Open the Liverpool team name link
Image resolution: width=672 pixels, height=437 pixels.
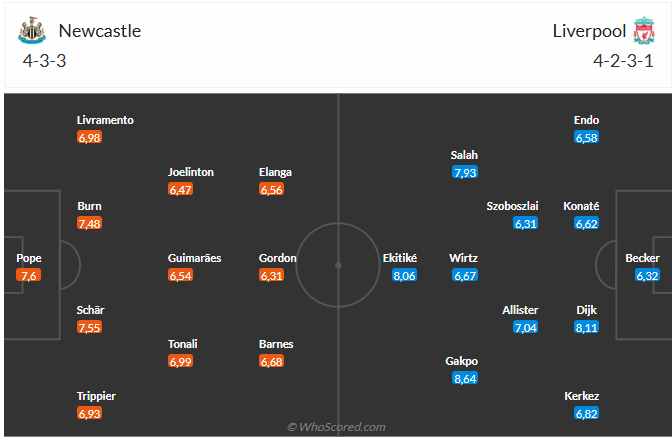click(x=589, y=31)
